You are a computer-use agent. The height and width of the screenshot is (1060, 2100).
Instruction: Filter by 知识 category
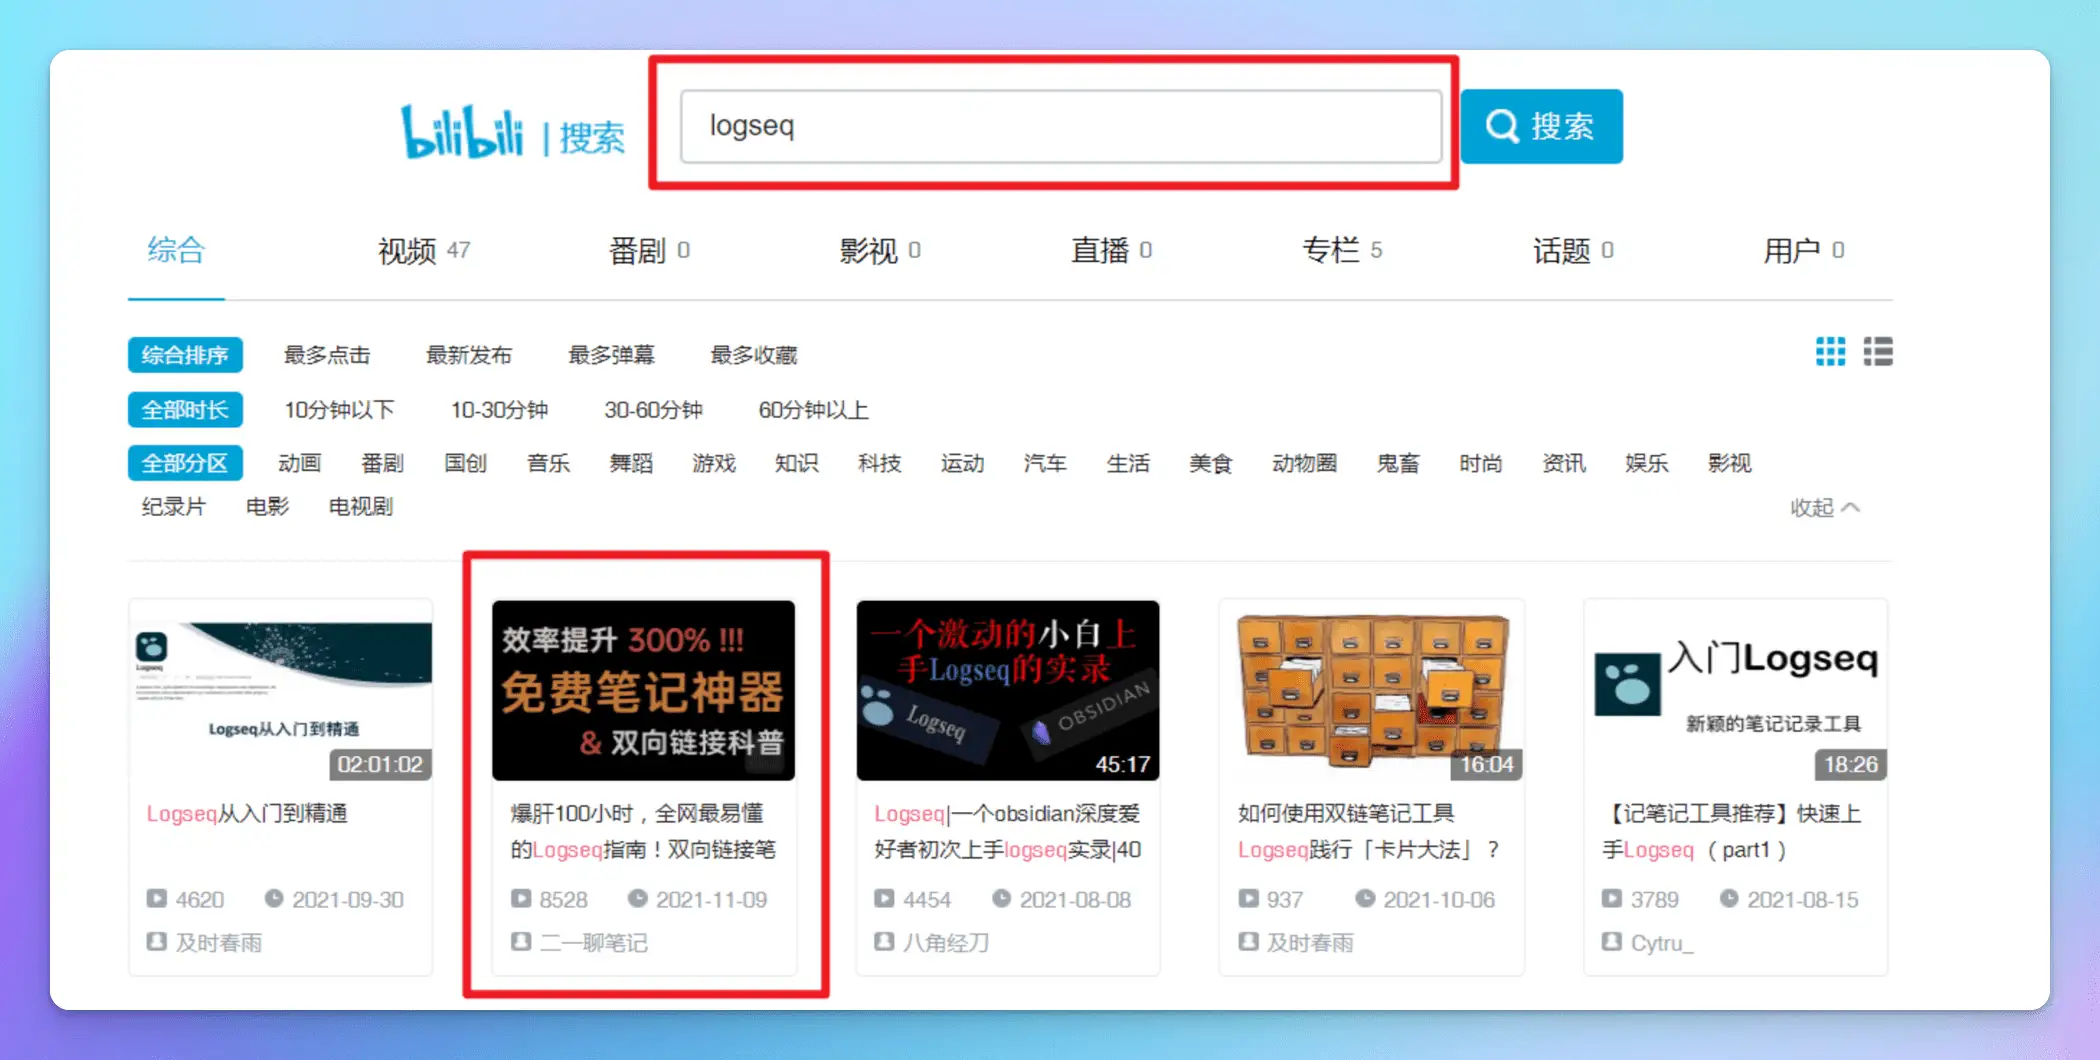click(x=797, y=463)
